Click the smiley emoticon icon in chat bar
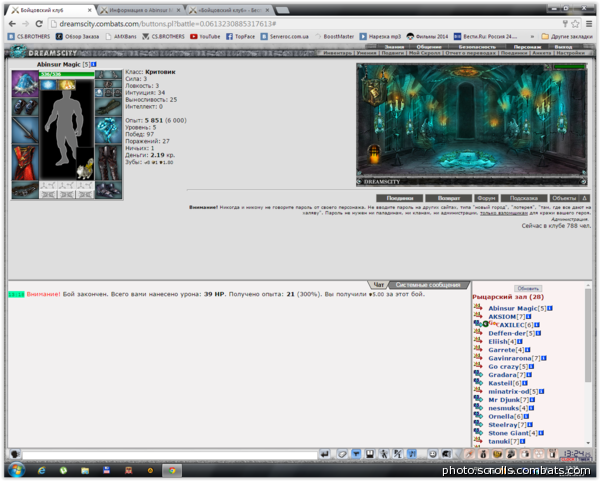The image size is (600, 481). (x=432, y=454)
